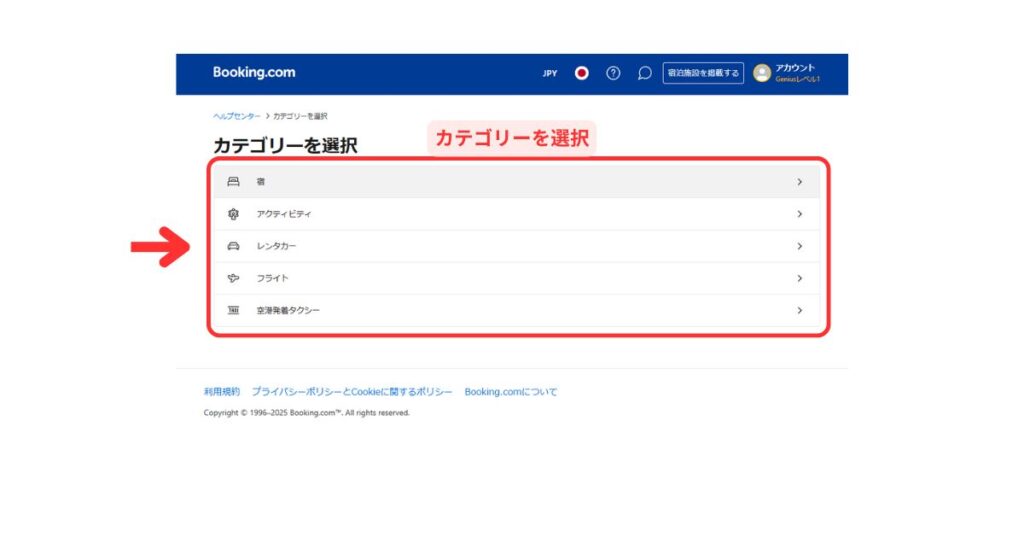Expand the フライト row chevron
Viewport: 1024px width, 538px height.
[799, 278]
